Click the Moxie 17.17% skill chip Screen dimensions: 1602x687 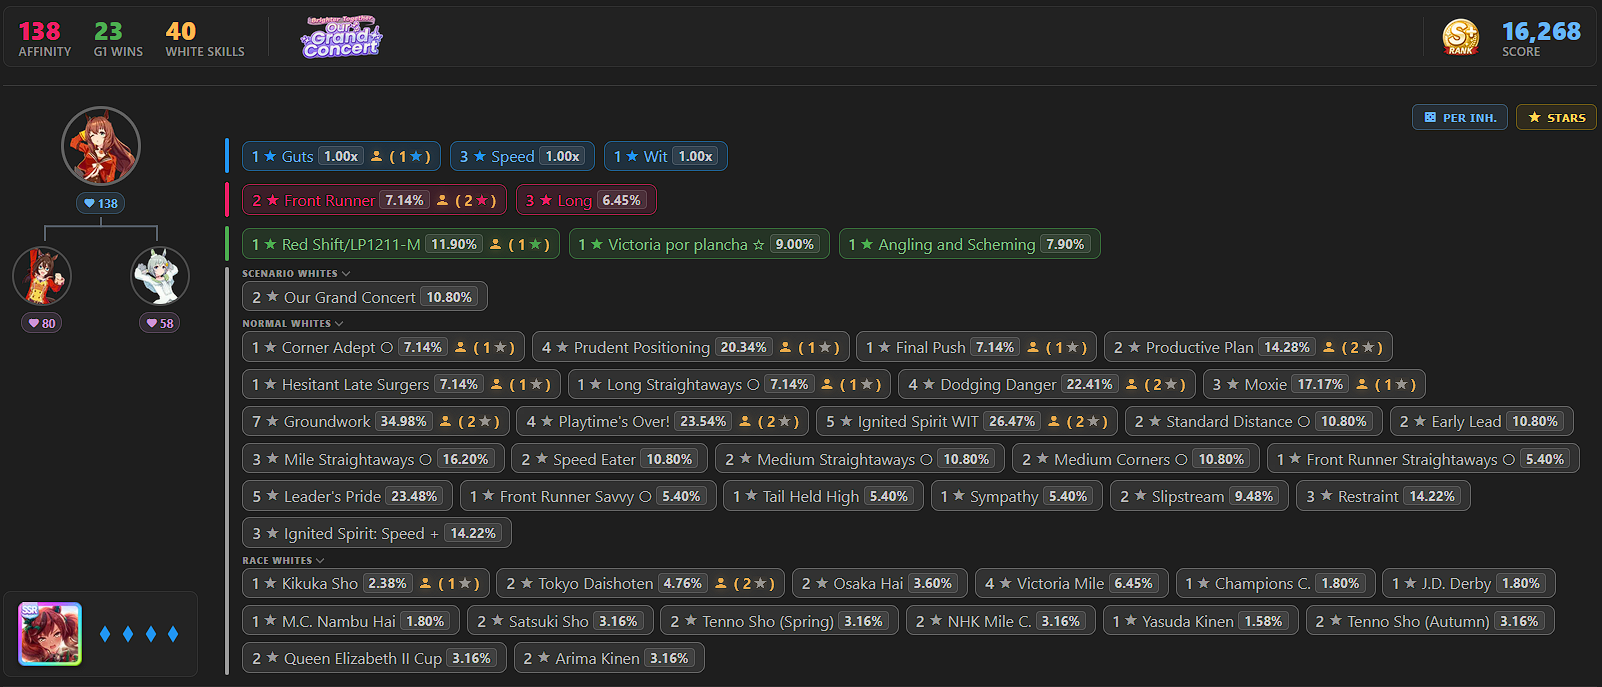click(x=1314, y=384)
